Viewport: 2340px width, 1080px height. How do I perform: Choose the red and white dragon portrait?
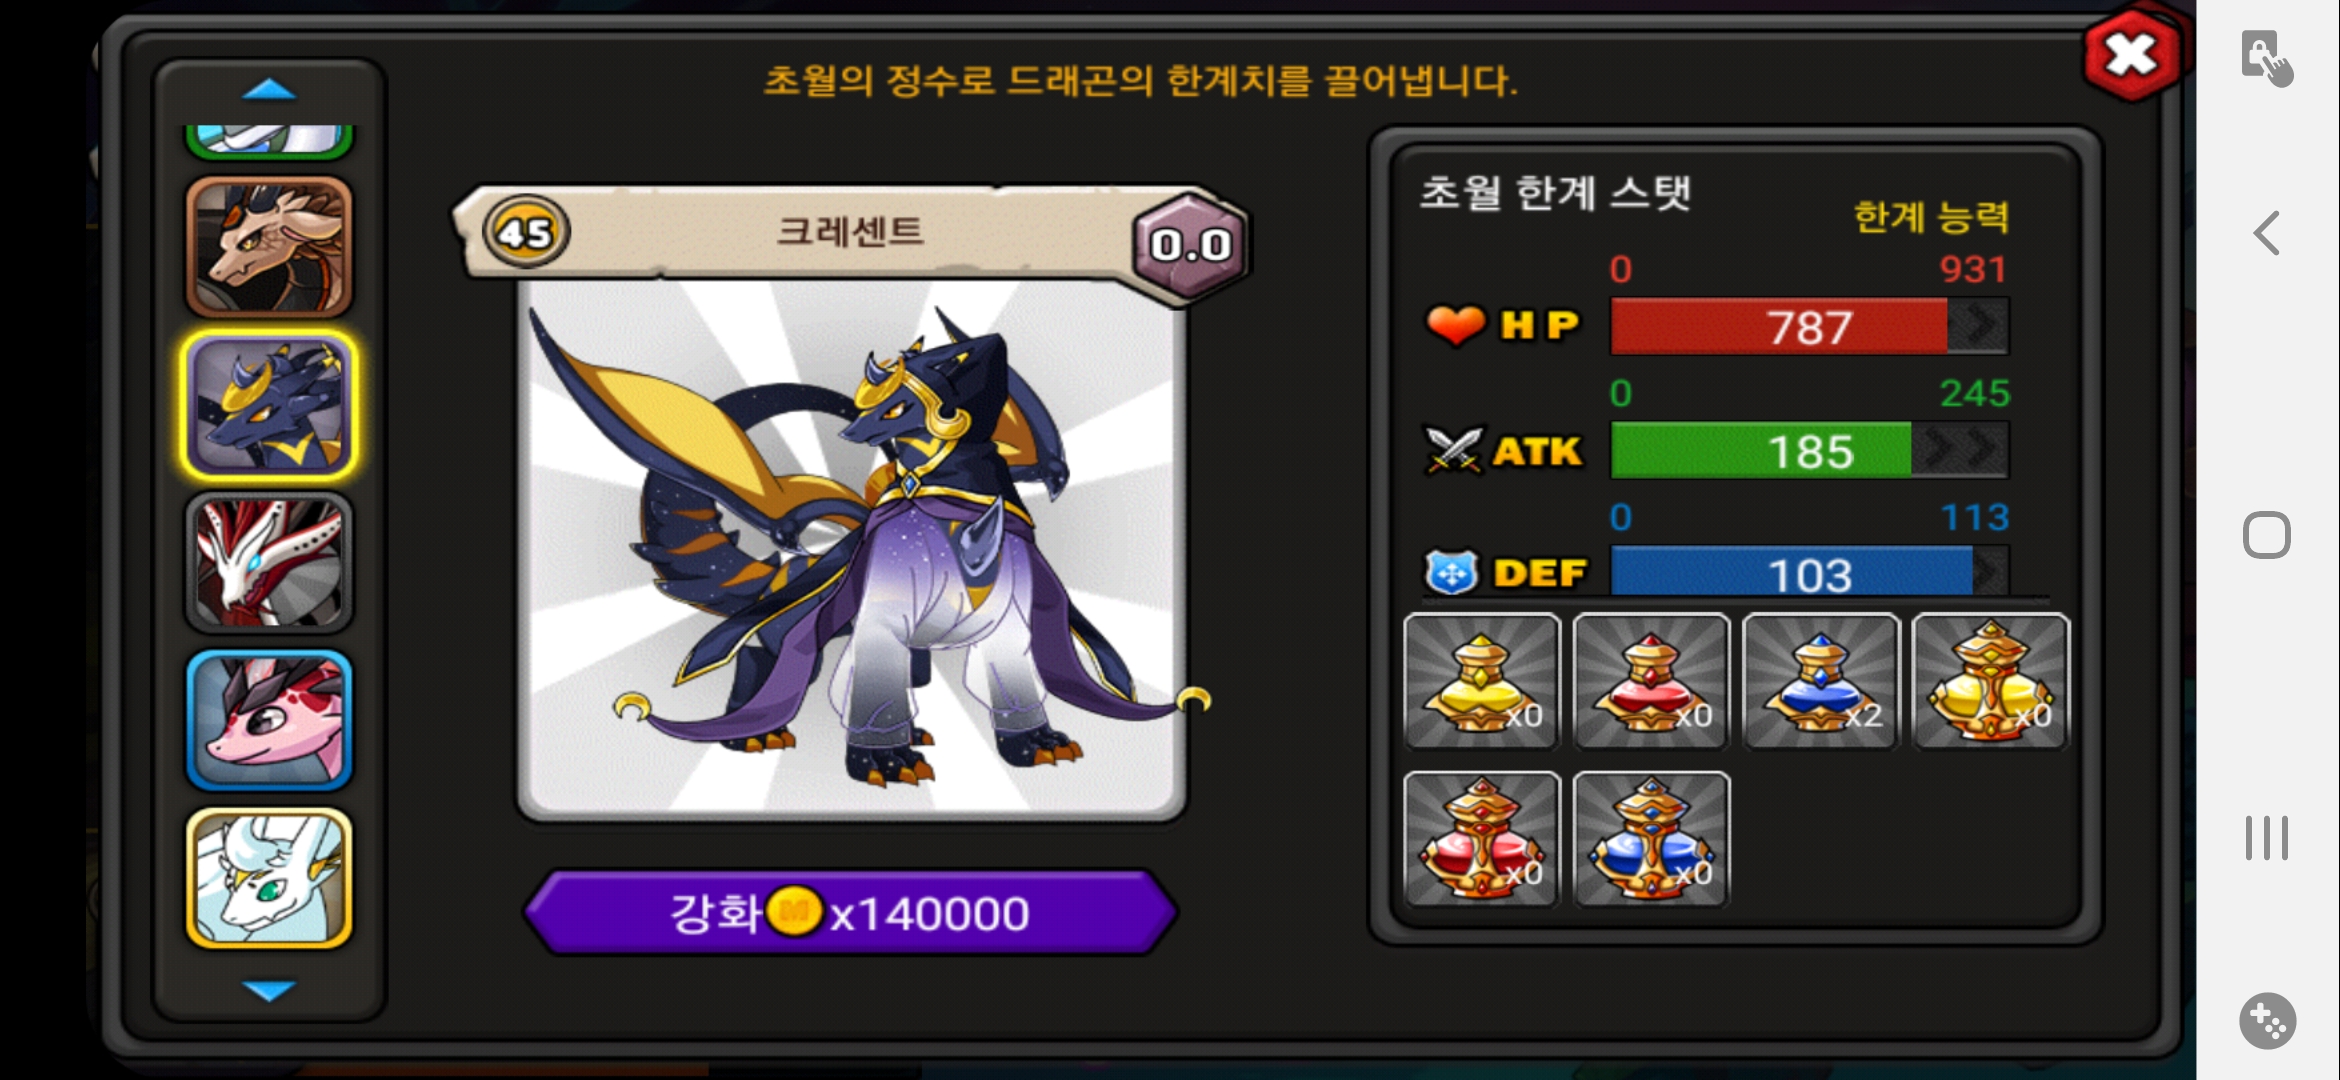tap(269, 563)
